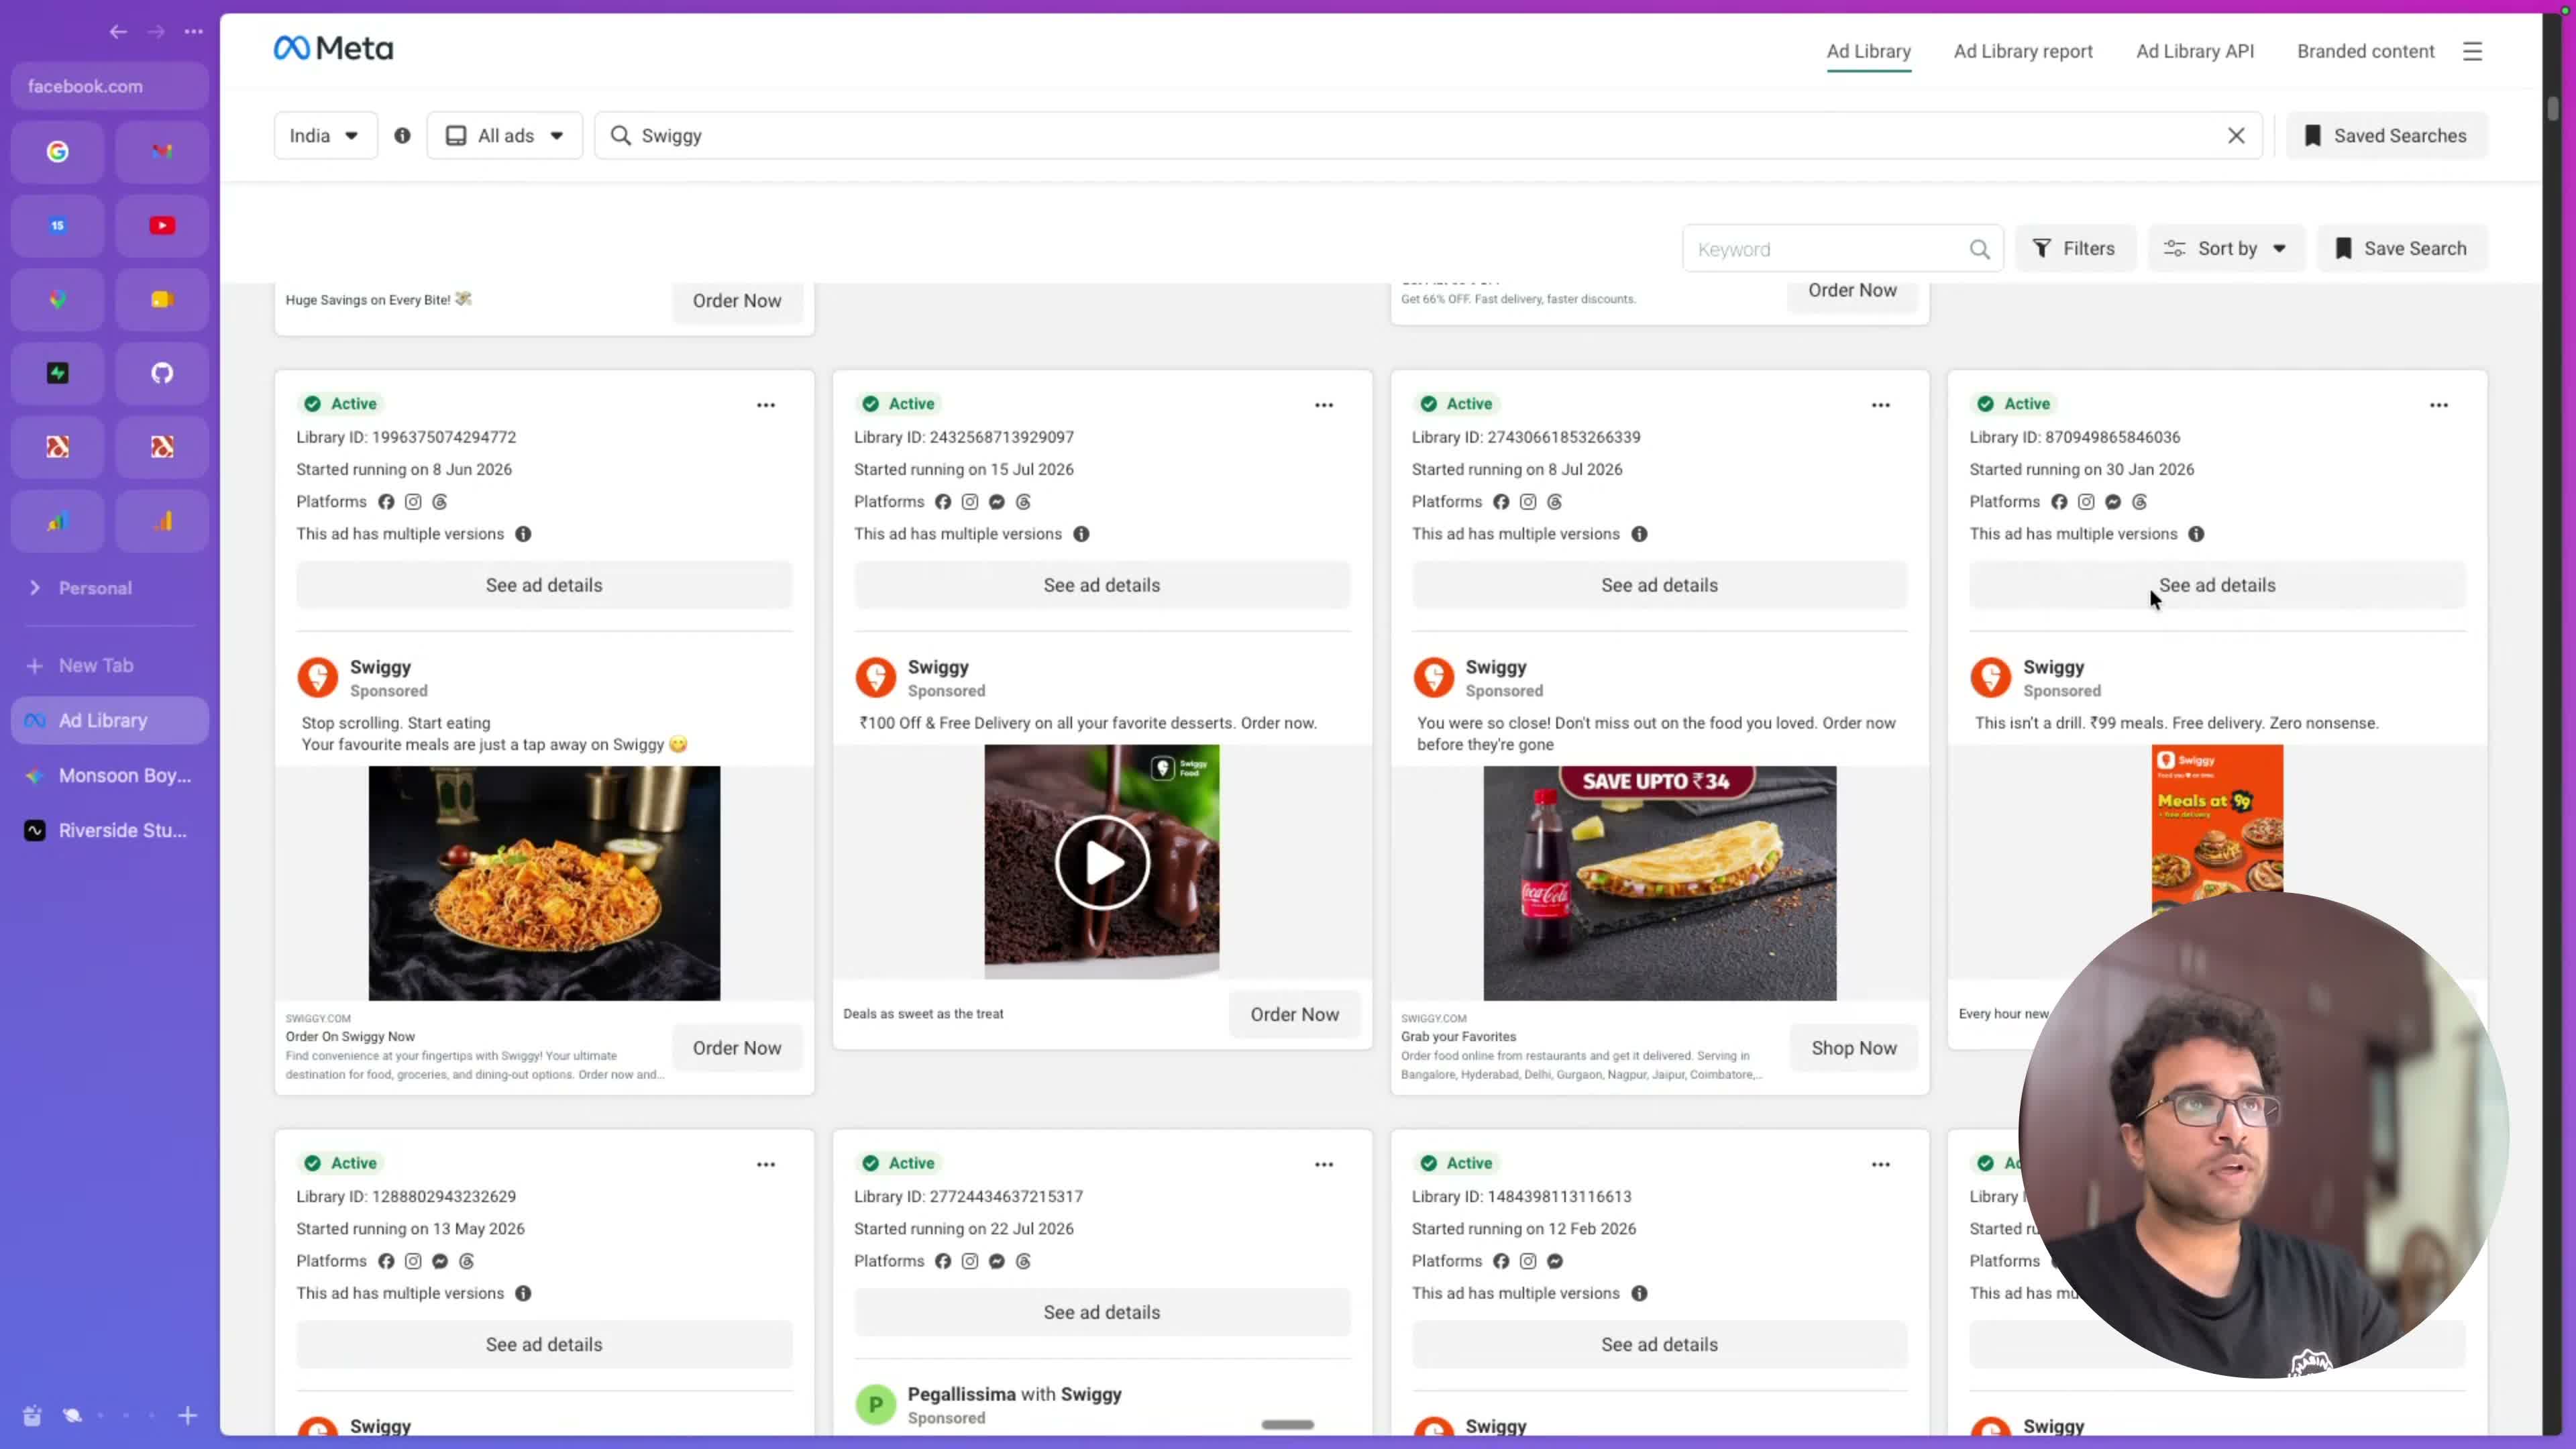Click the browser forward arrow
This screenshot has width=2576, height=1449.
156,32
